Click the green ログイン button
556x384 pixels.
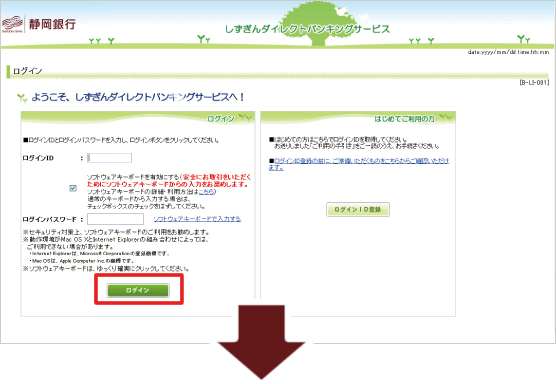(138, 290)
